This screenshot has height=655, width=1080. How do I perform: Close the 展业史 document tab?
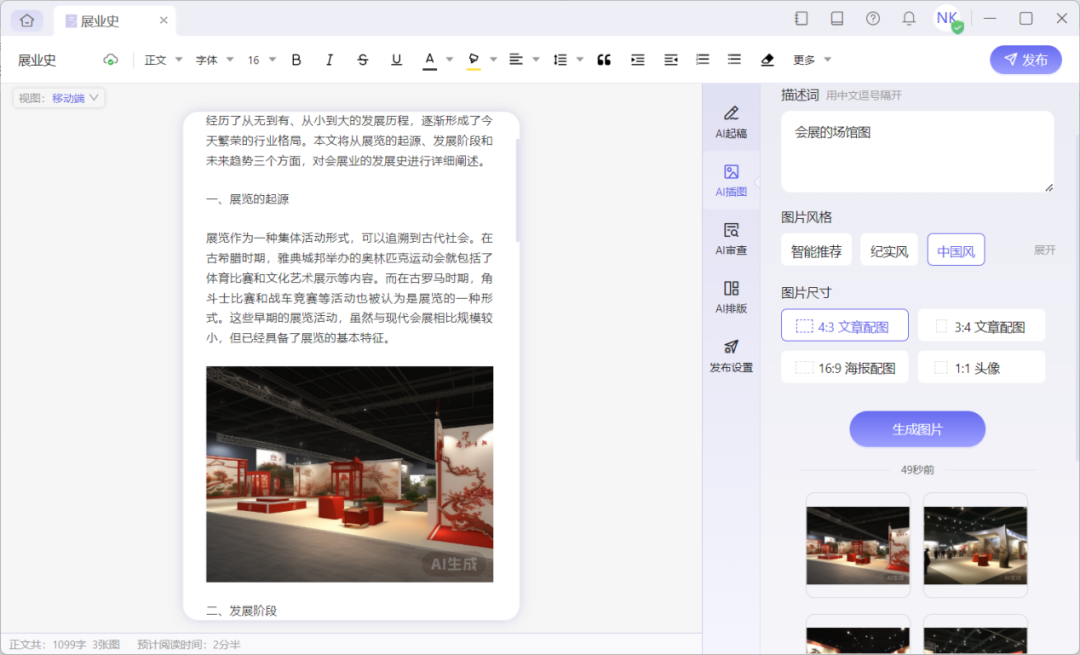click(x=163, y=21)
